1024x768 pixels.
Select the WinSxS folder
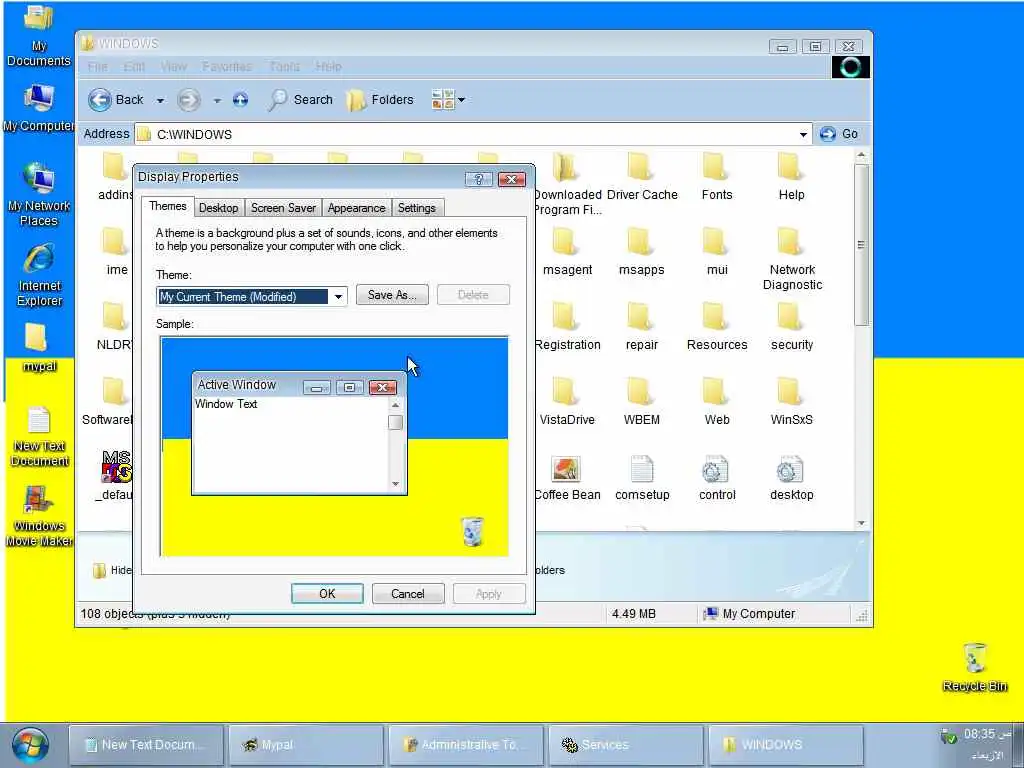792,402
